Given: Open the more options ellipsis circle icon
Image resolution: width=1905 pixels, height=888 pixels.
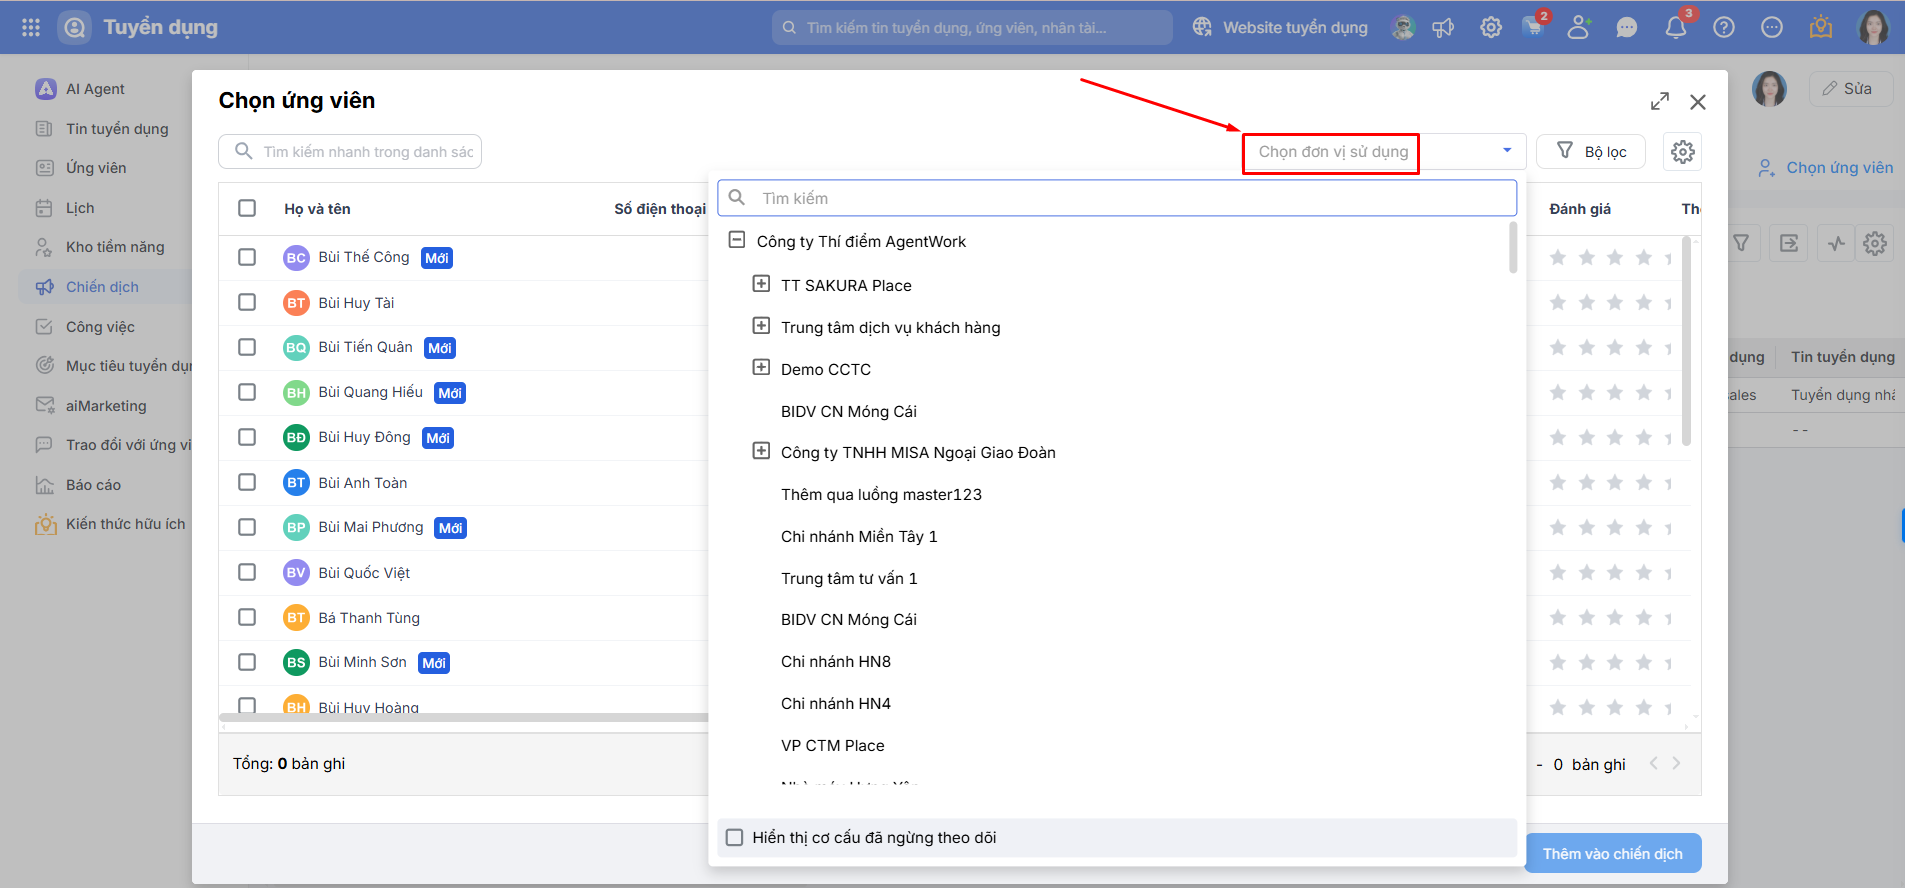Looking at the screenshot, I should click(1772, 27).
